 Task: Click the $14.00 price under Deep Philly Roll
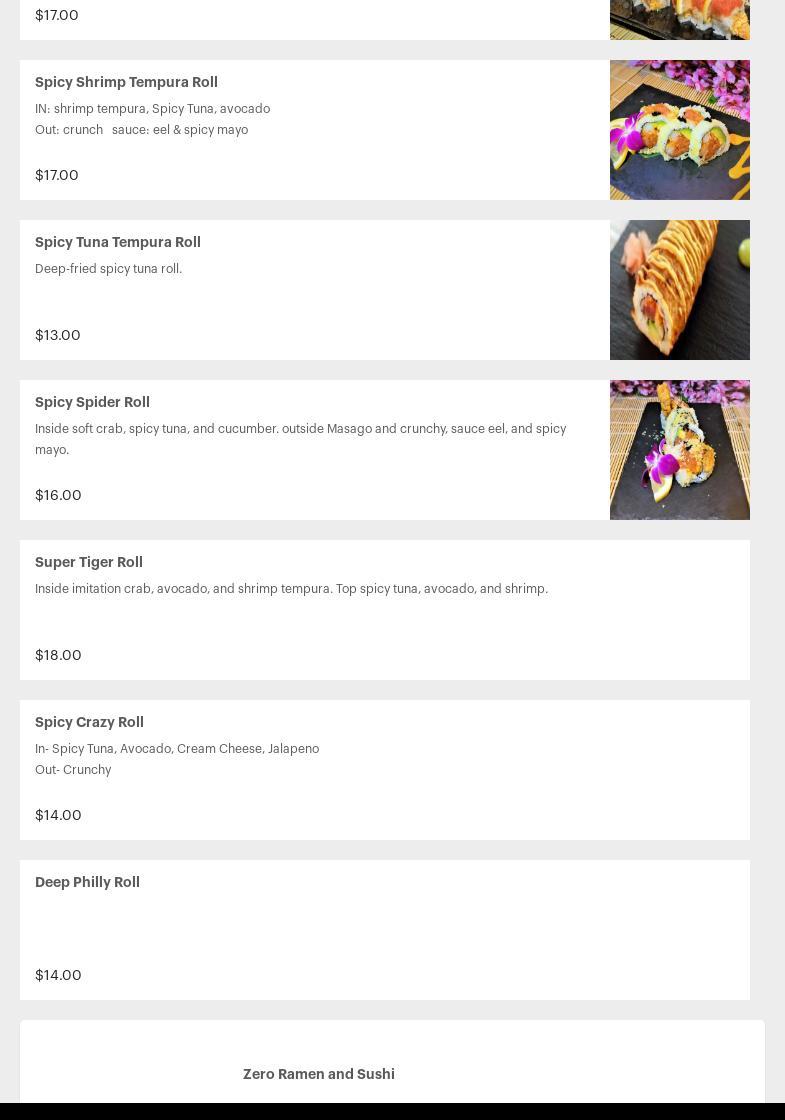[58, 975]
